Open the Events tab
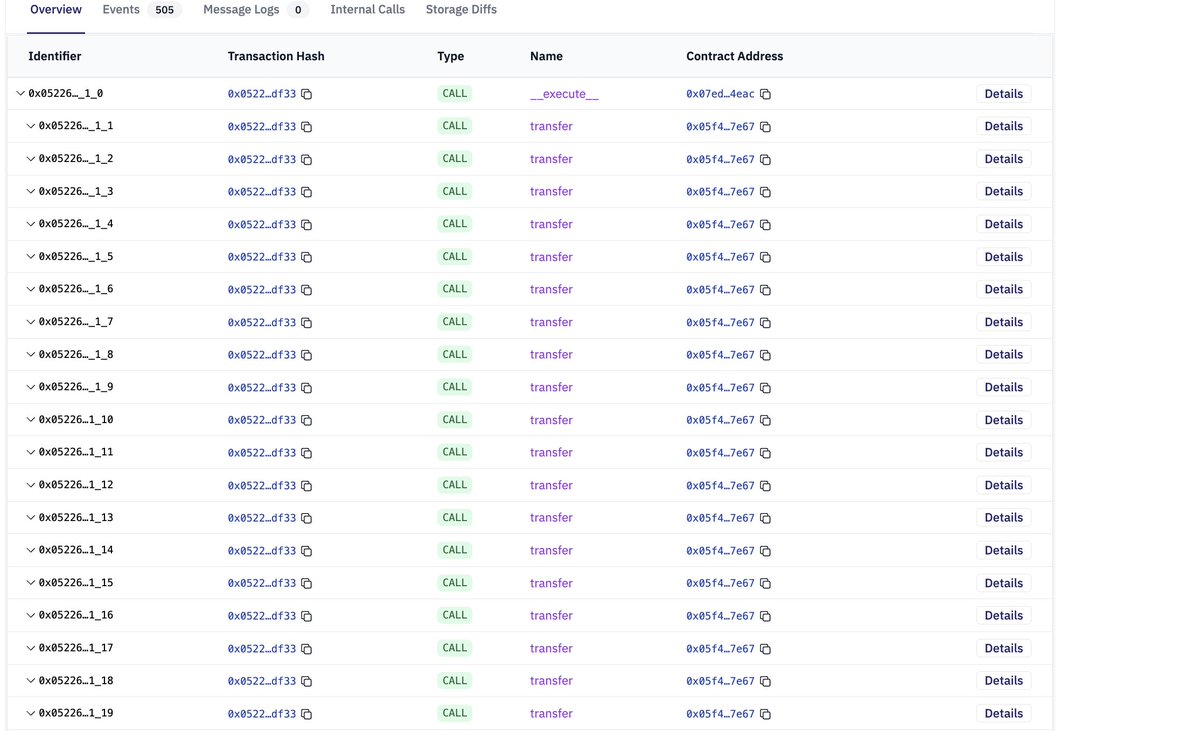The width and height of the screenshot is (1200, 731). [142, 10]
